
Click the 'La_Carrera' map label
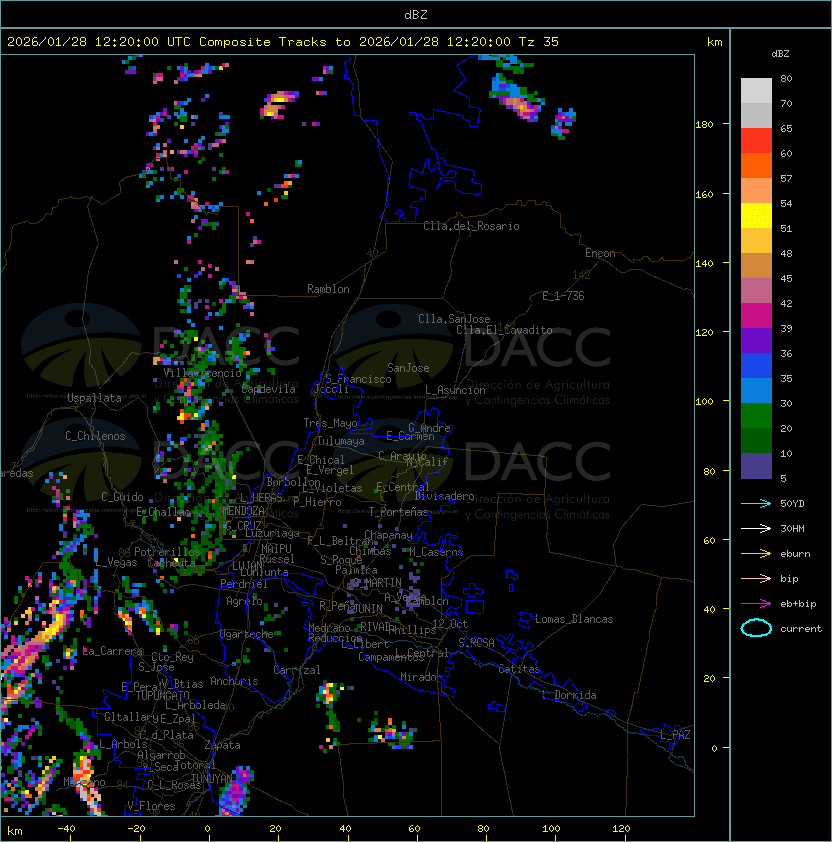[112, 651]
